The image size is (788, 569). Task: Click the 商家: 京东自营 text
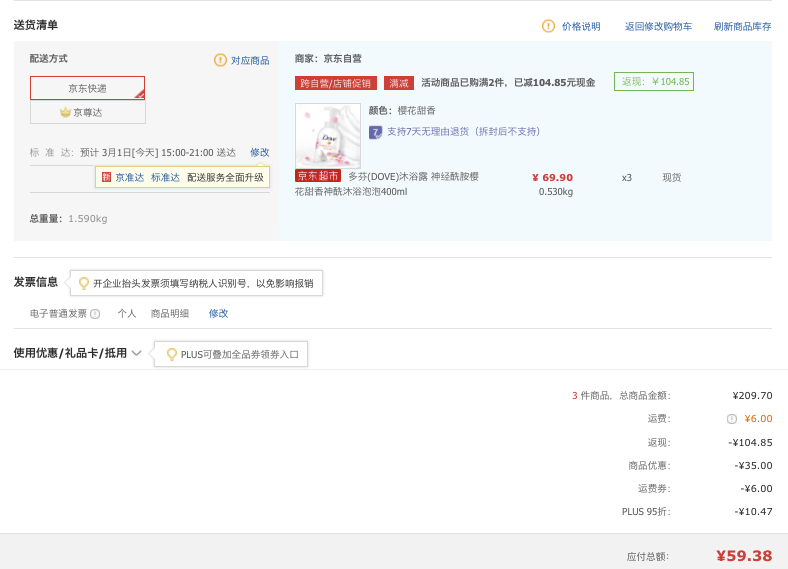(x=328, y=58)
